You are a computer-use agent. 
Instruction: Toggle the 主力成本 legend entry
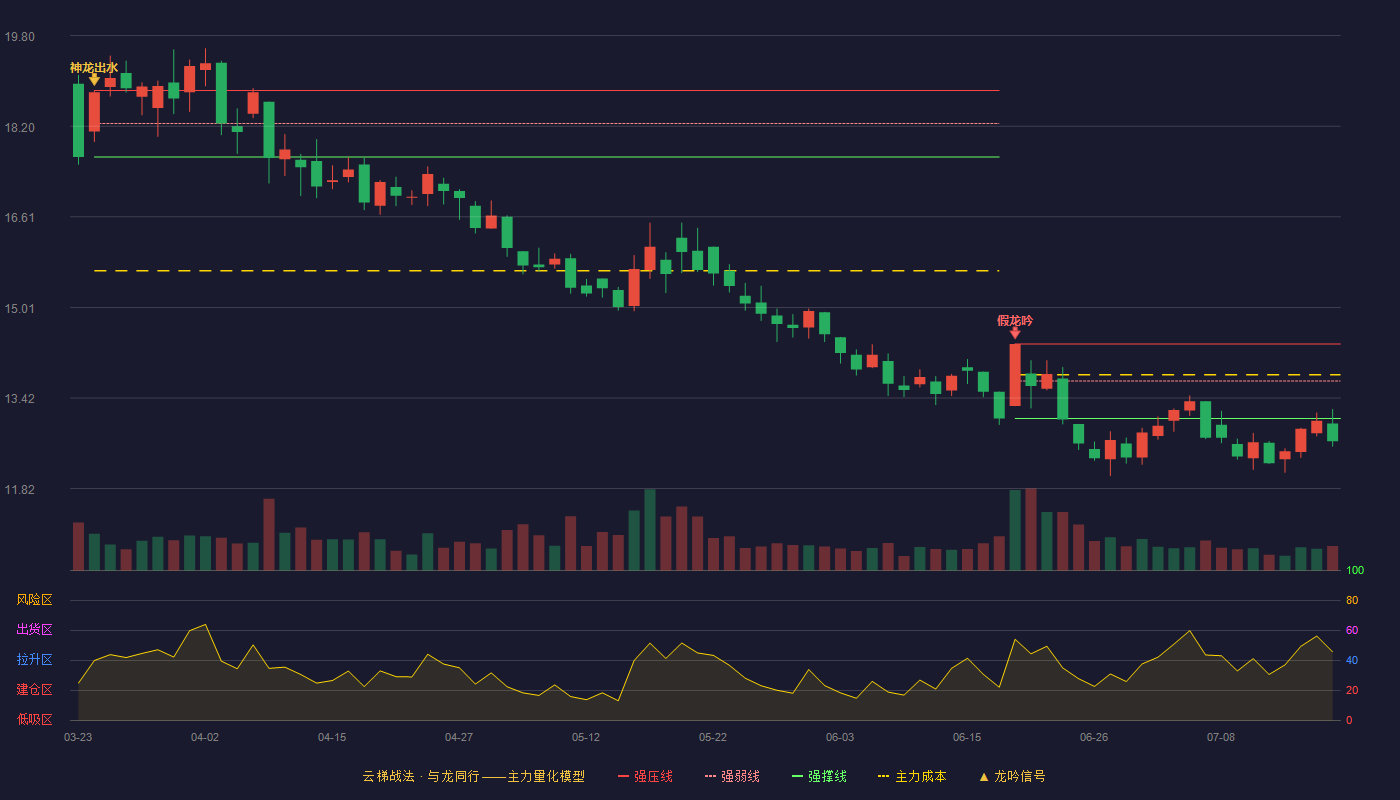click(x=912, y=776)
